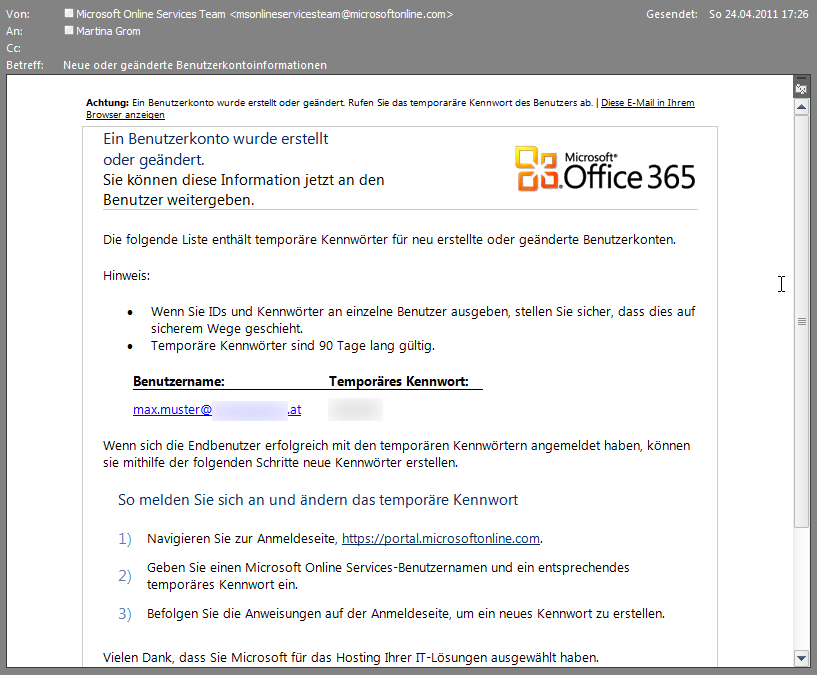Click the presence indicator beside Microsoft Online Services Team
817x675 pixels.
point(69,13)
